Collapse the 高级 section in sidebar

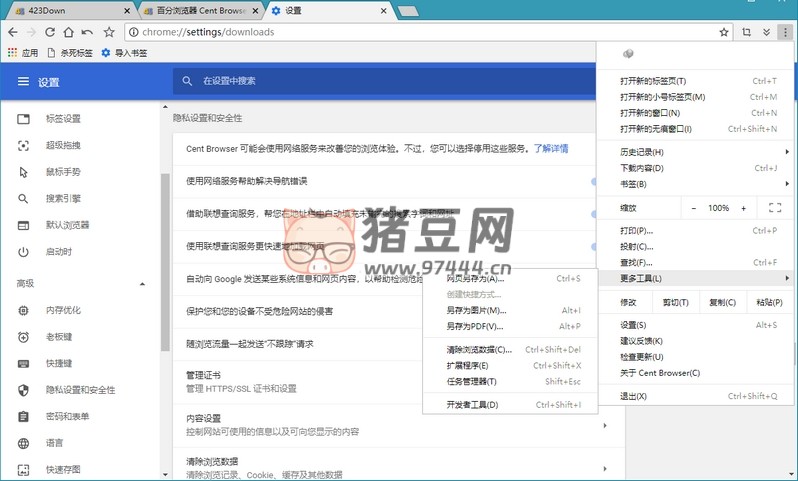pos(142,284)
